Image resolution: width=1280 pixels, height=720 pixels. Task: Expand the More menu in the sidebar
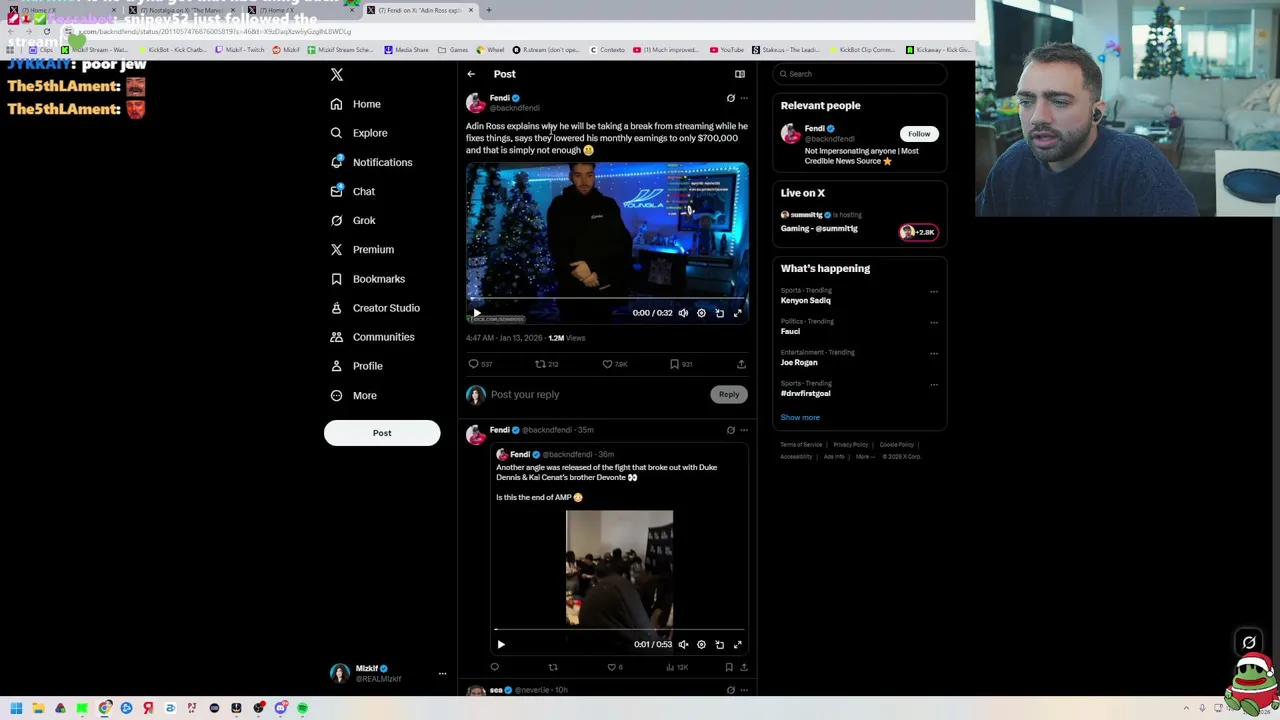[x=354, y=395]
